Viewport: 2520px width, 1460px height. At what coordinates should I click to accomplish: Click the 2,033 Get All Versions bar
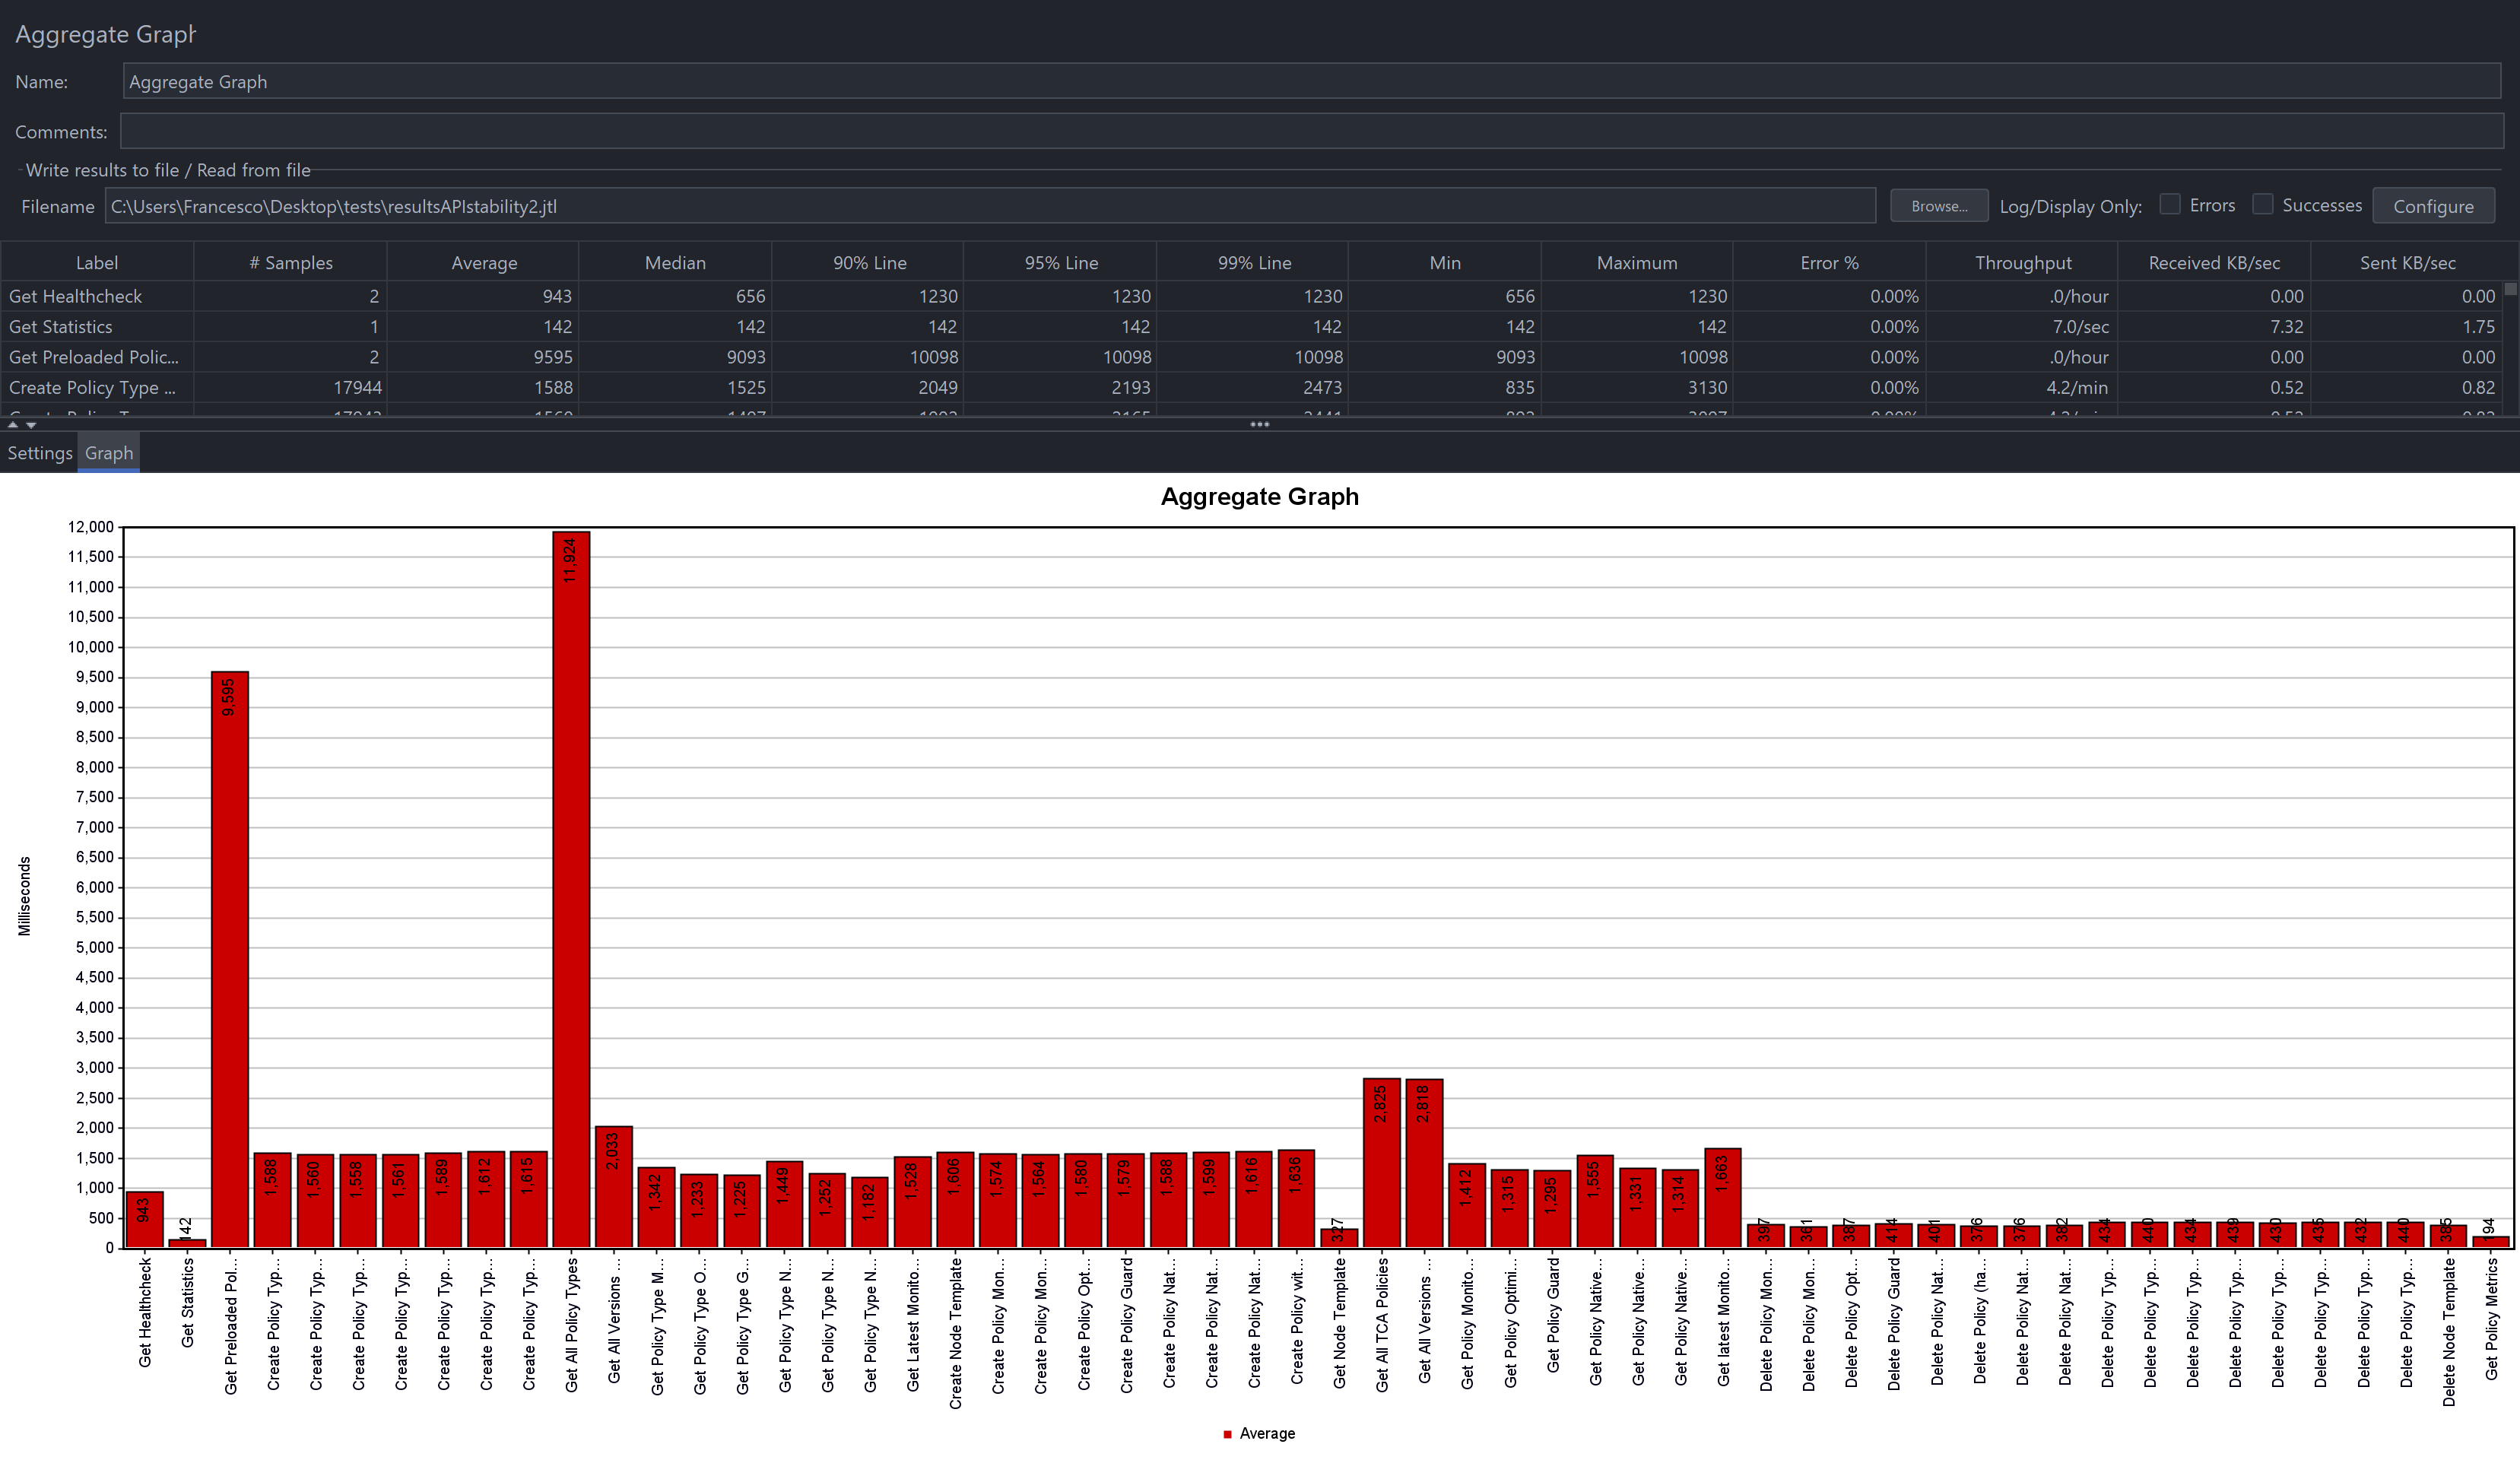(613, 1186)
